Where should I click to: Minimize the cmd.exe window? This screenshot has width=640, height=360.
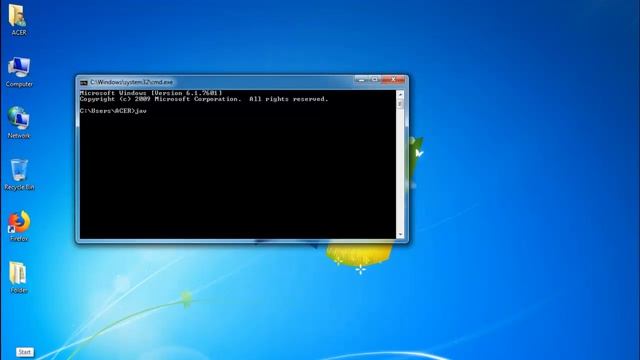(362, 80)
